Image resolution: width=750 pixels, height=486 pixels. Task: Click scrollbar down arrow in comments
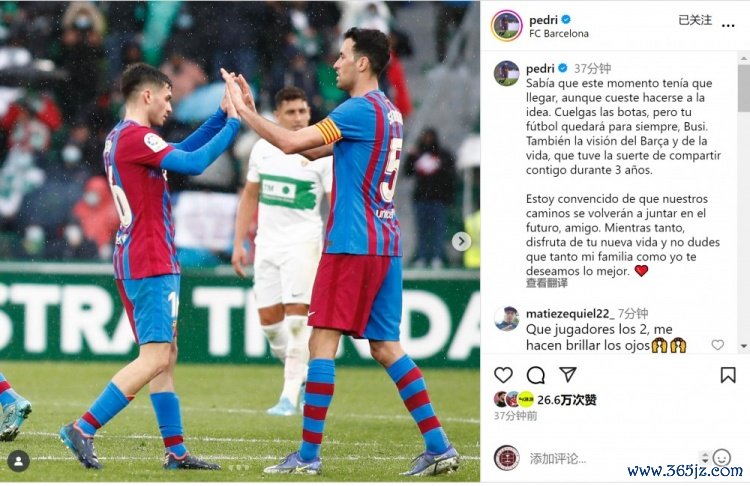pyautogui.click(x=743, y=346)
